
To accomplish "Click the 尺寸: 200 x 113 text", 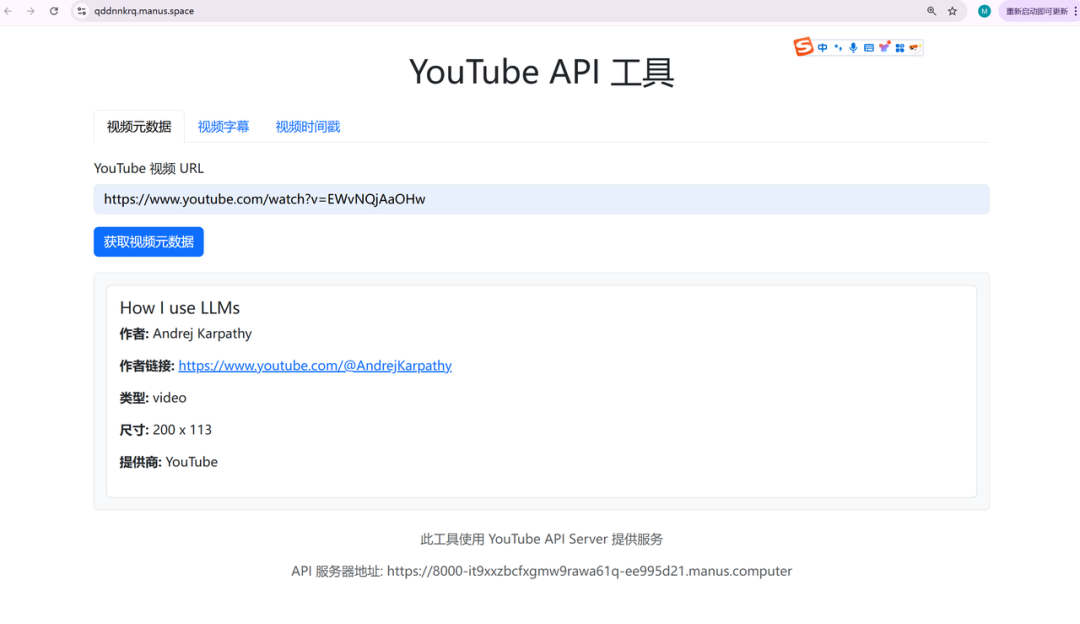I will 166,430.
